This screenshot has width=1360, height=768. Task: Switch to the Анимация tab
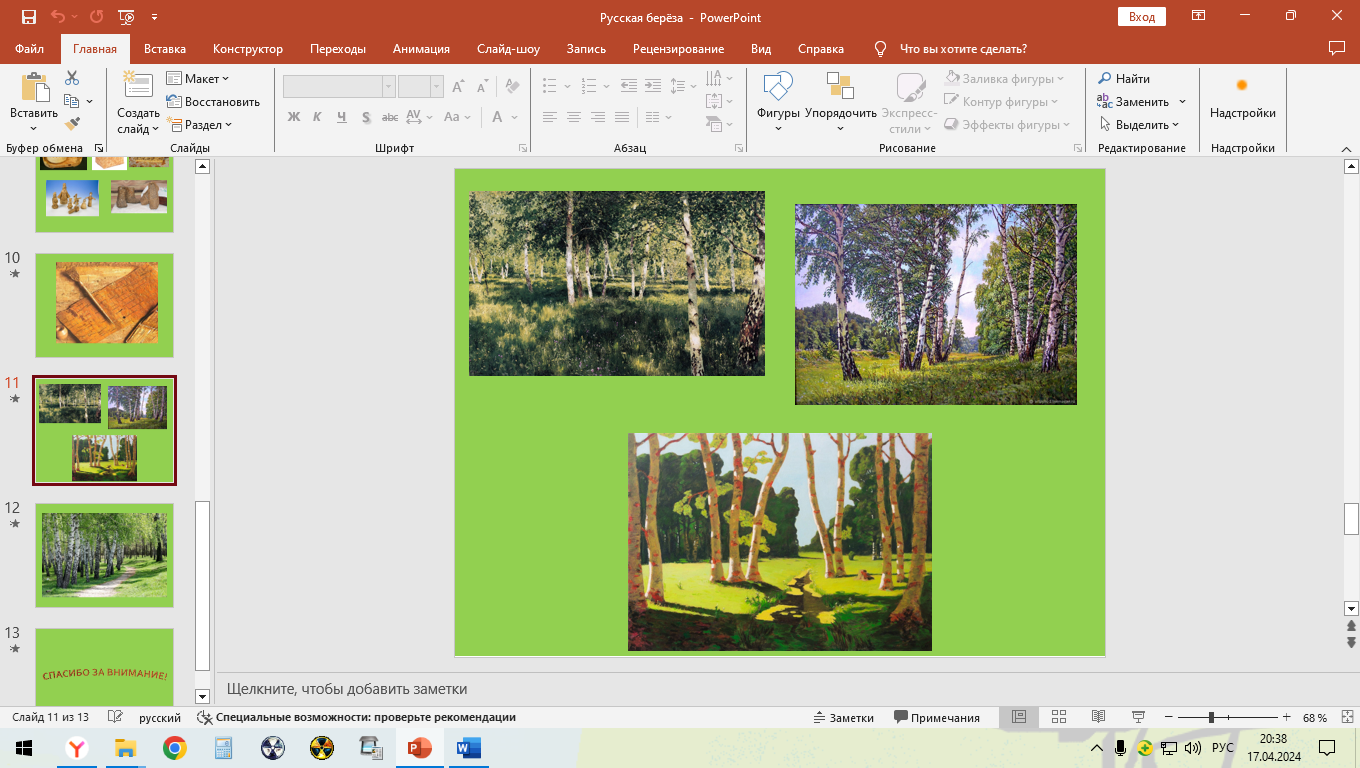click(421, 49)
